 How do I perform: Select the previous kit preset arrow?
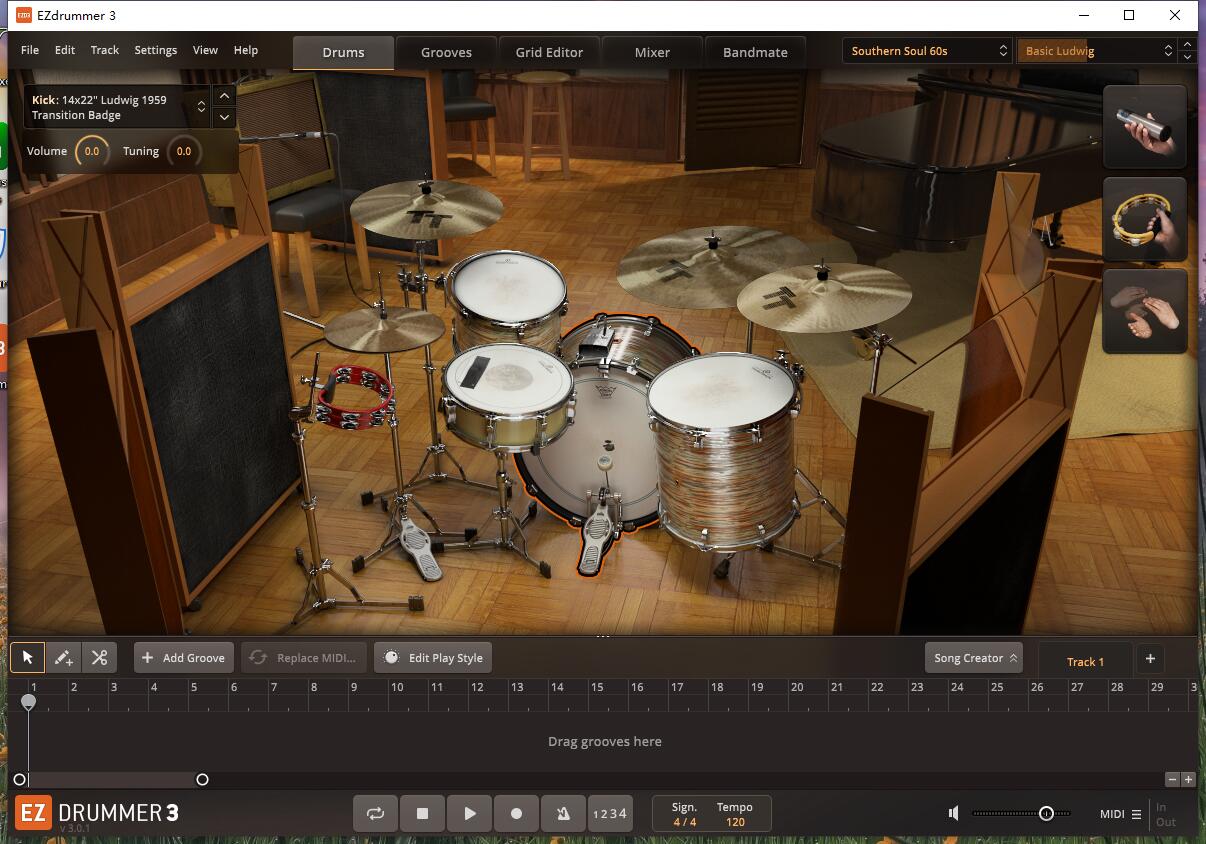coord(1187,44)
